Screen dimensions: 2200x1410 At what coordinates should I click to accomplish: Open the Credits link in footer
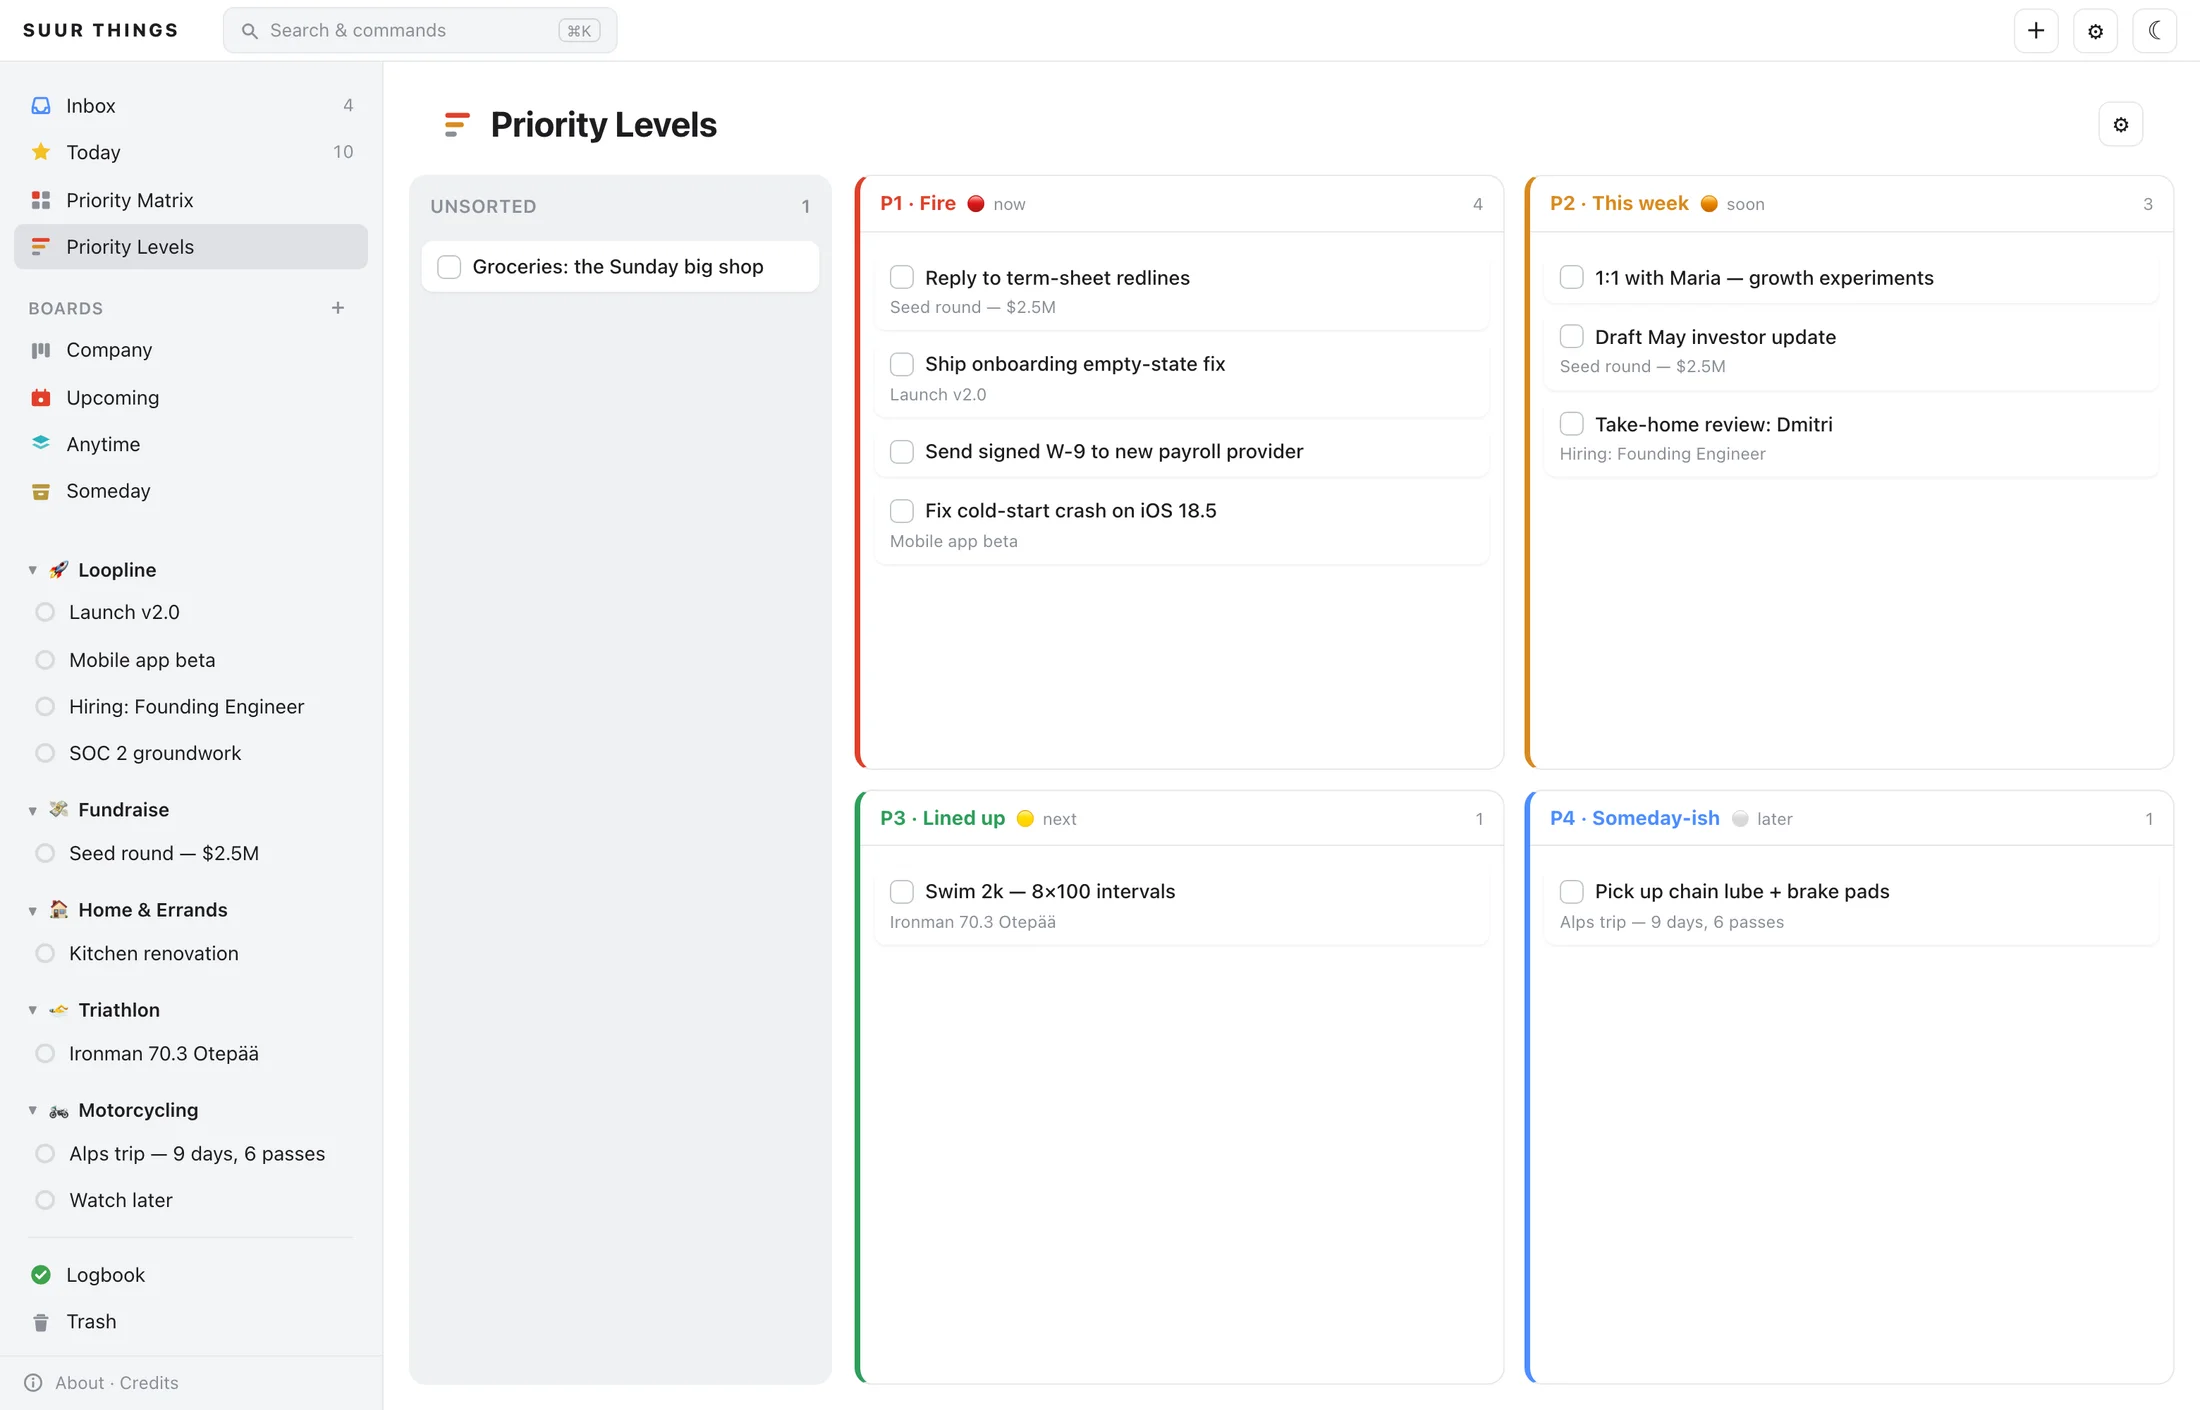coord(149,1383)
